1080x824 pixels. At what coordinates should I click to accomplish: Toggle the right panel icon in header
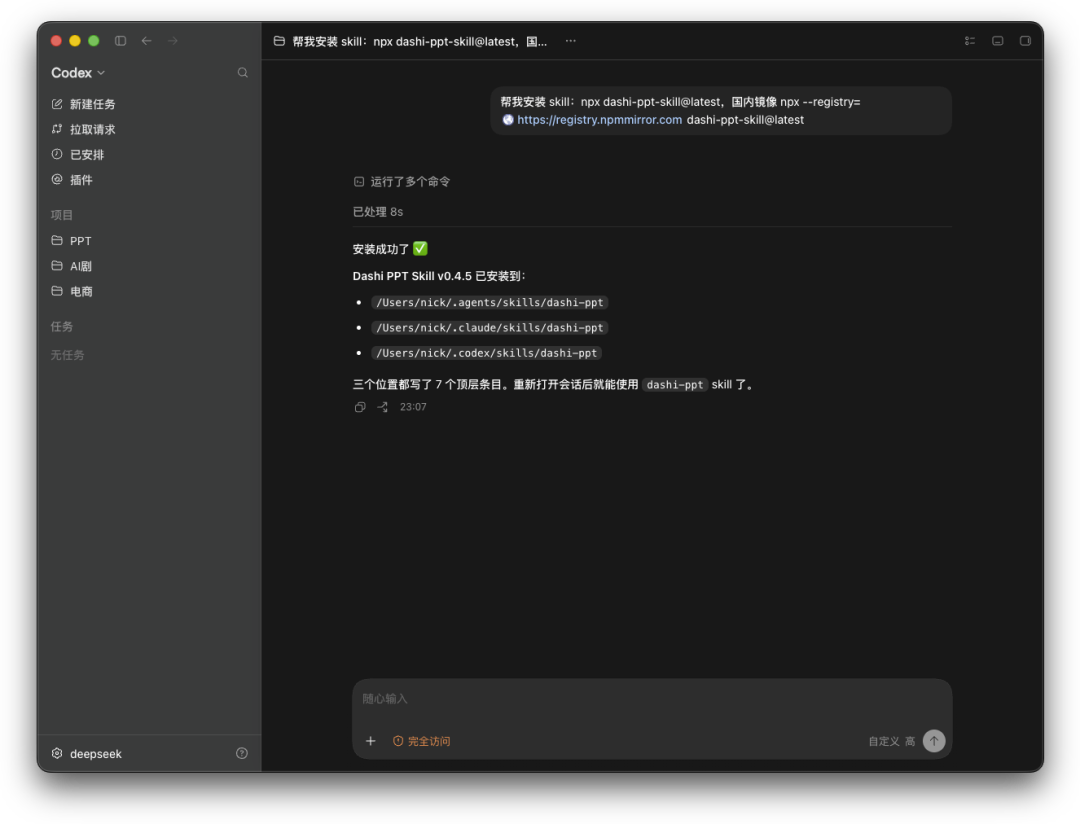click(x=1025, y=41)
